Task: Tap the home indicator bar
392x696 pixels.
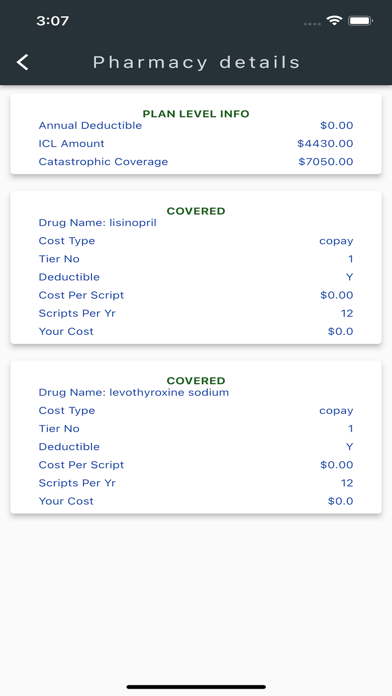Action: (196, 687)
